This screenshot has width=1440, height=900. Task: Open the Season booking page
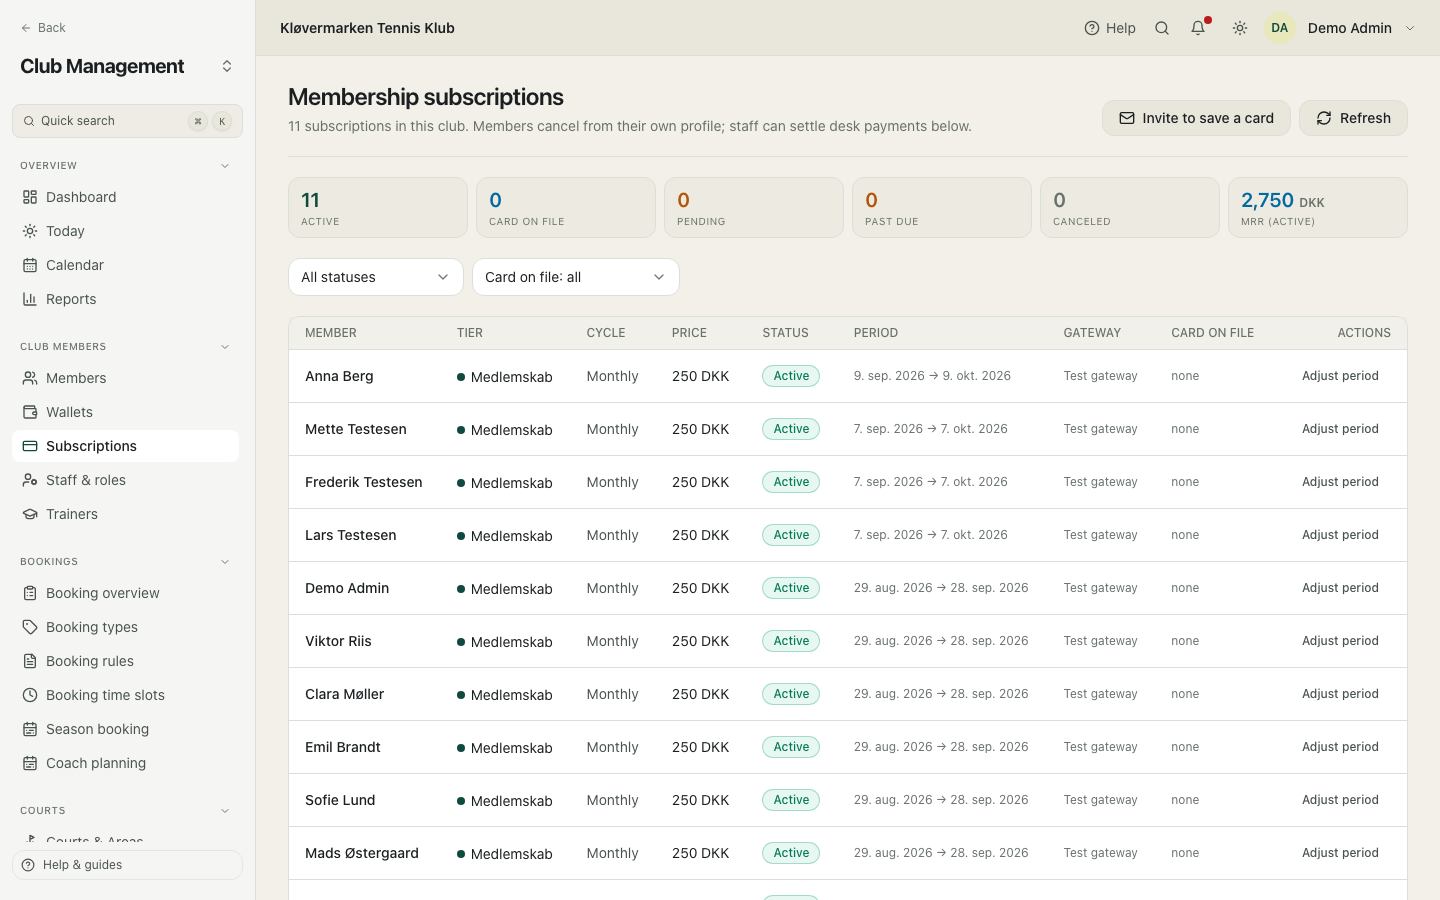[125, 729]
